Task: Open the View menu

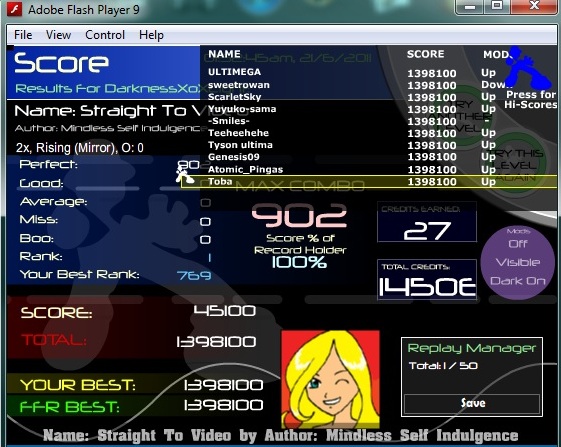Action: 58,35
